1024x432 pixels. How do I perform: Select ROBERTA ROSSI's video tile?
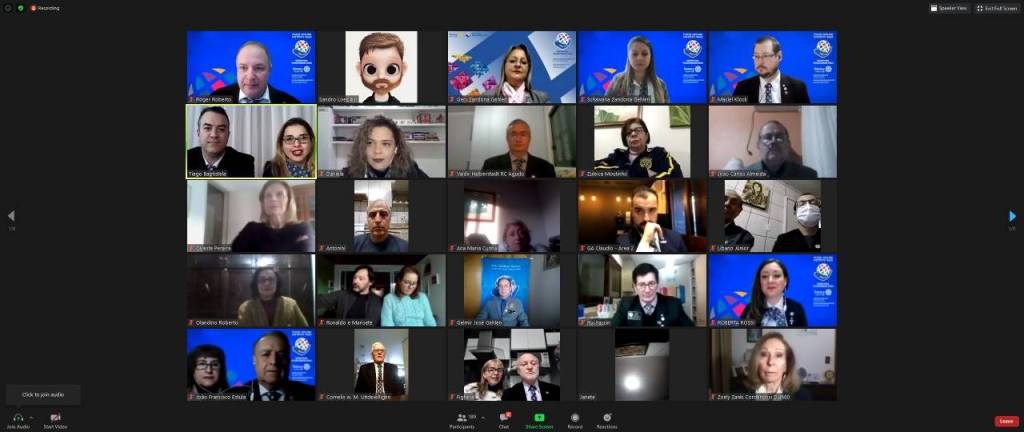pos(772,290)
